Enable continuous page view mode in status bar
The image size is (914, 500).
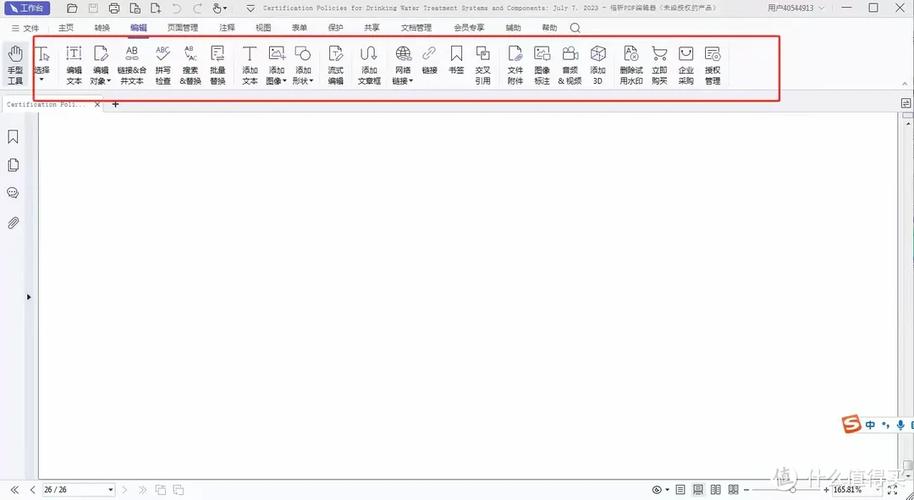click(698, 490)
